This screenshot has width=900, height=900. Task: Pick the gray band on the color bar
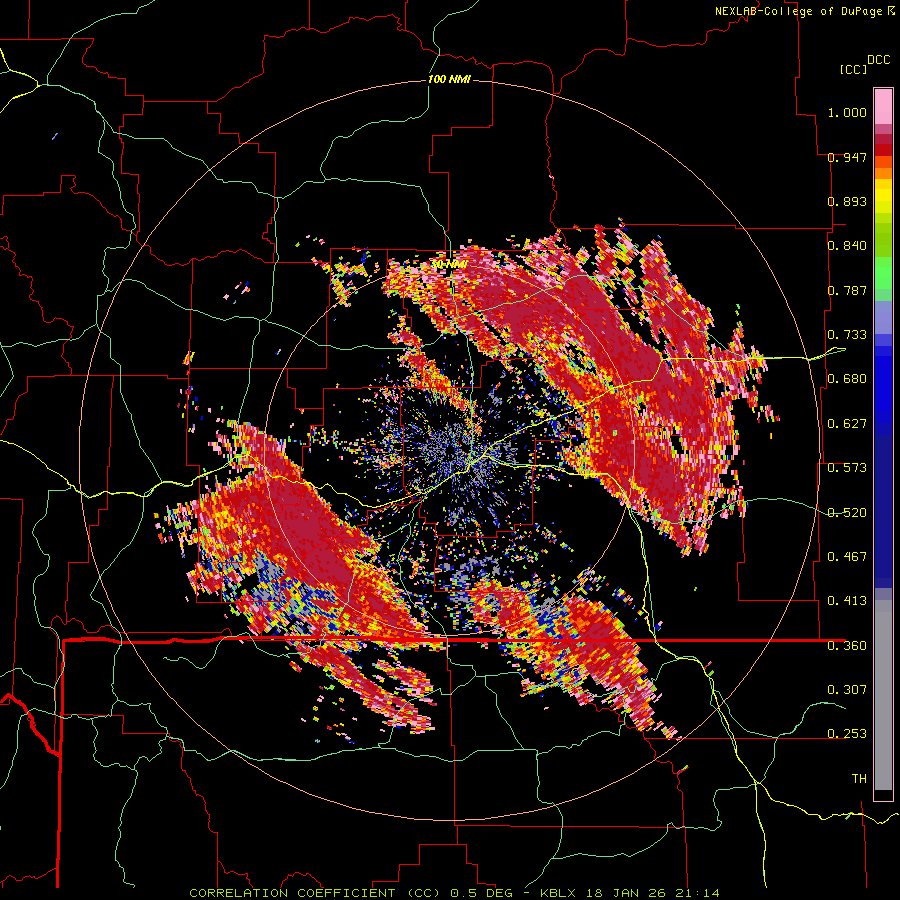click(x=883, y=695)
